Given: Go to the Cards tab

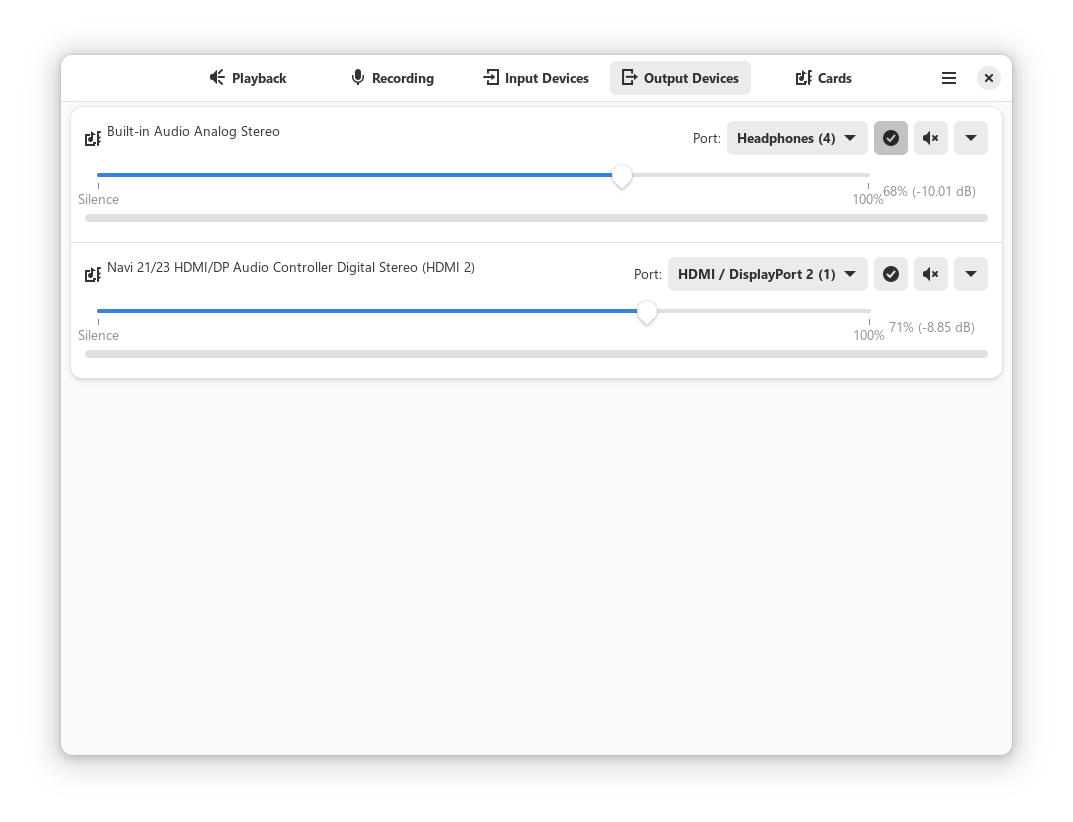Looking at the screenshot, I should tap(823, 78).
